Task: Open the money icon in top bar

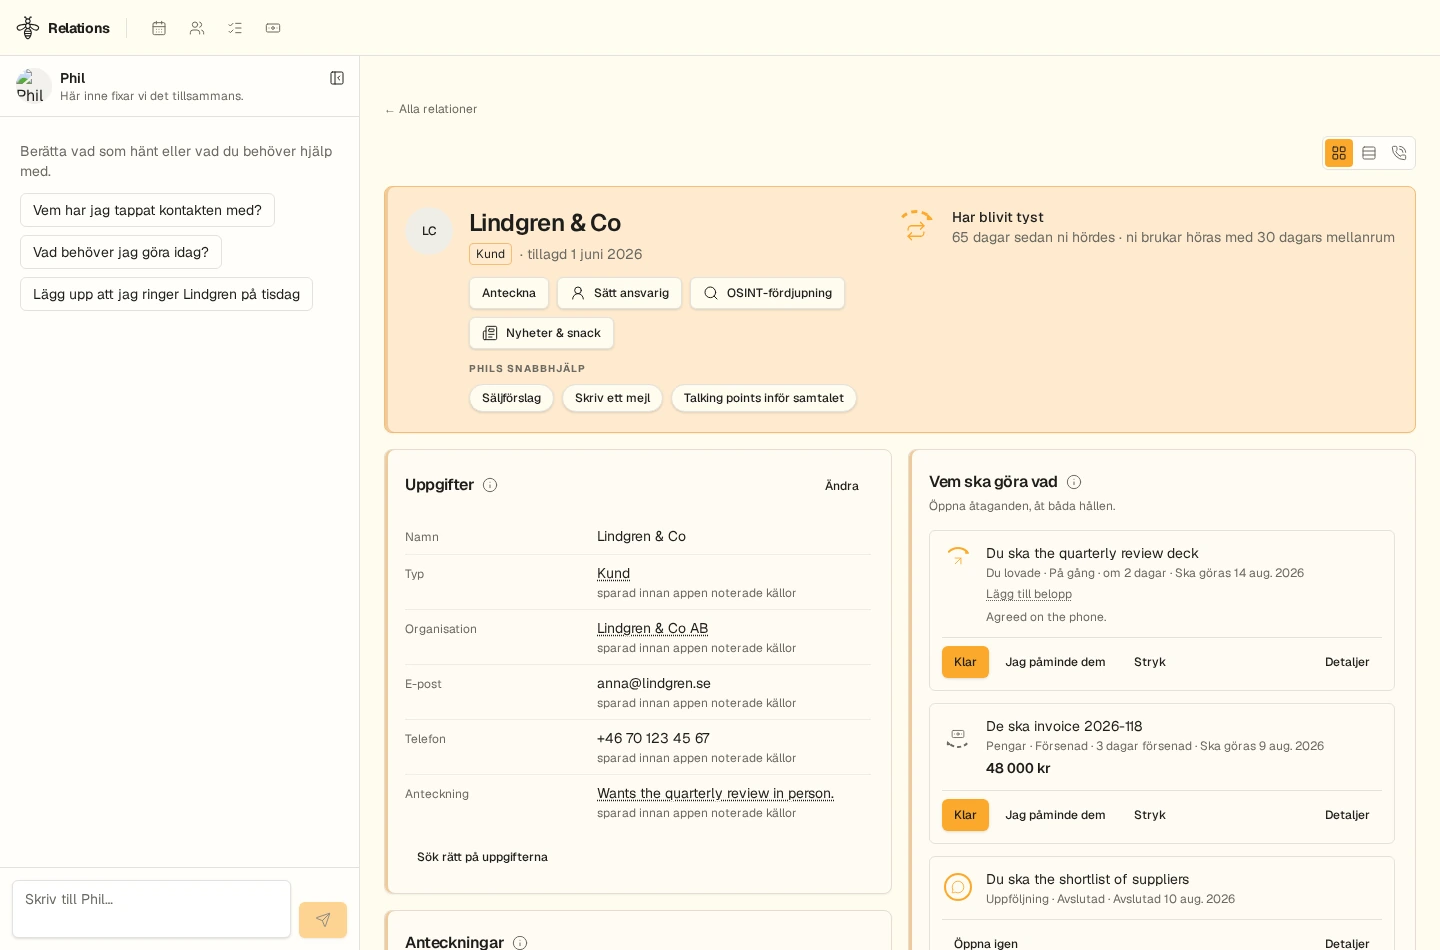Action: coord(273,28)
